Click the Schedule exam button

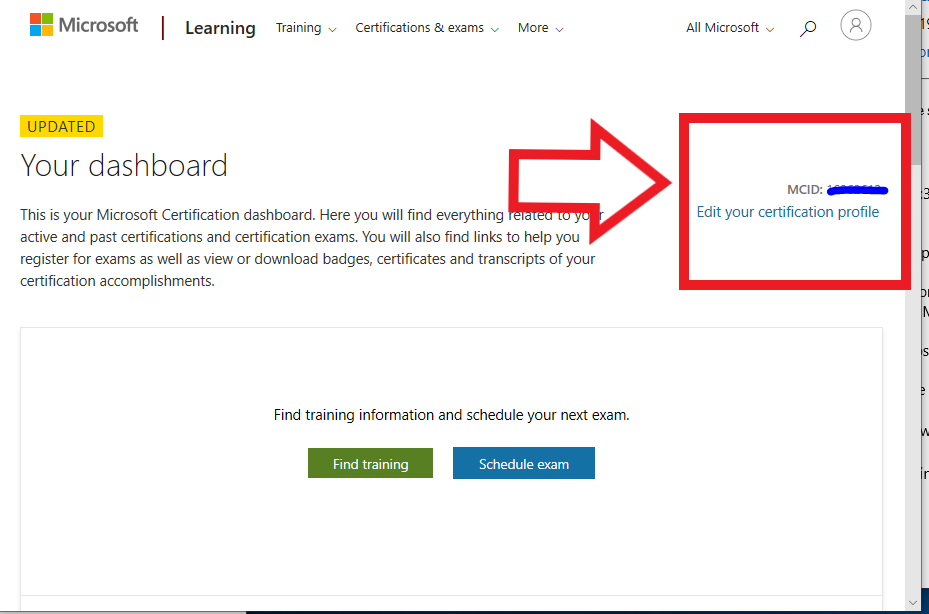click(x=524, y=463)
